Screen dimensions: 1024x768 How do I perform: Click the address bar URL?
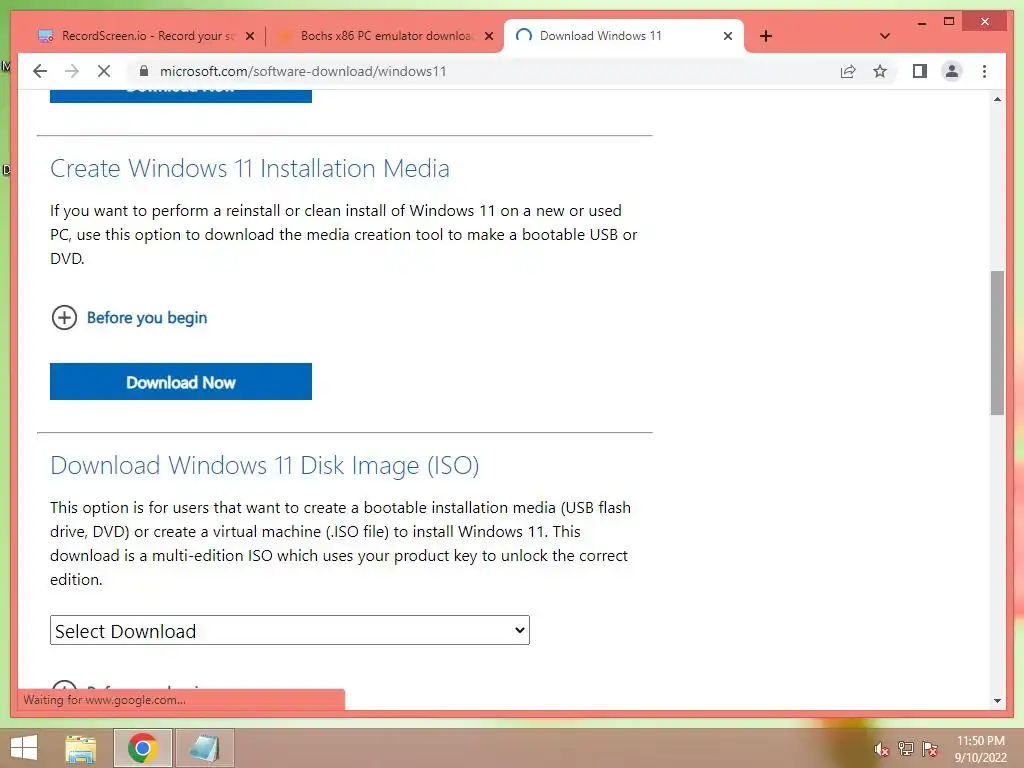pyautogui.click(x=303, y=71)
